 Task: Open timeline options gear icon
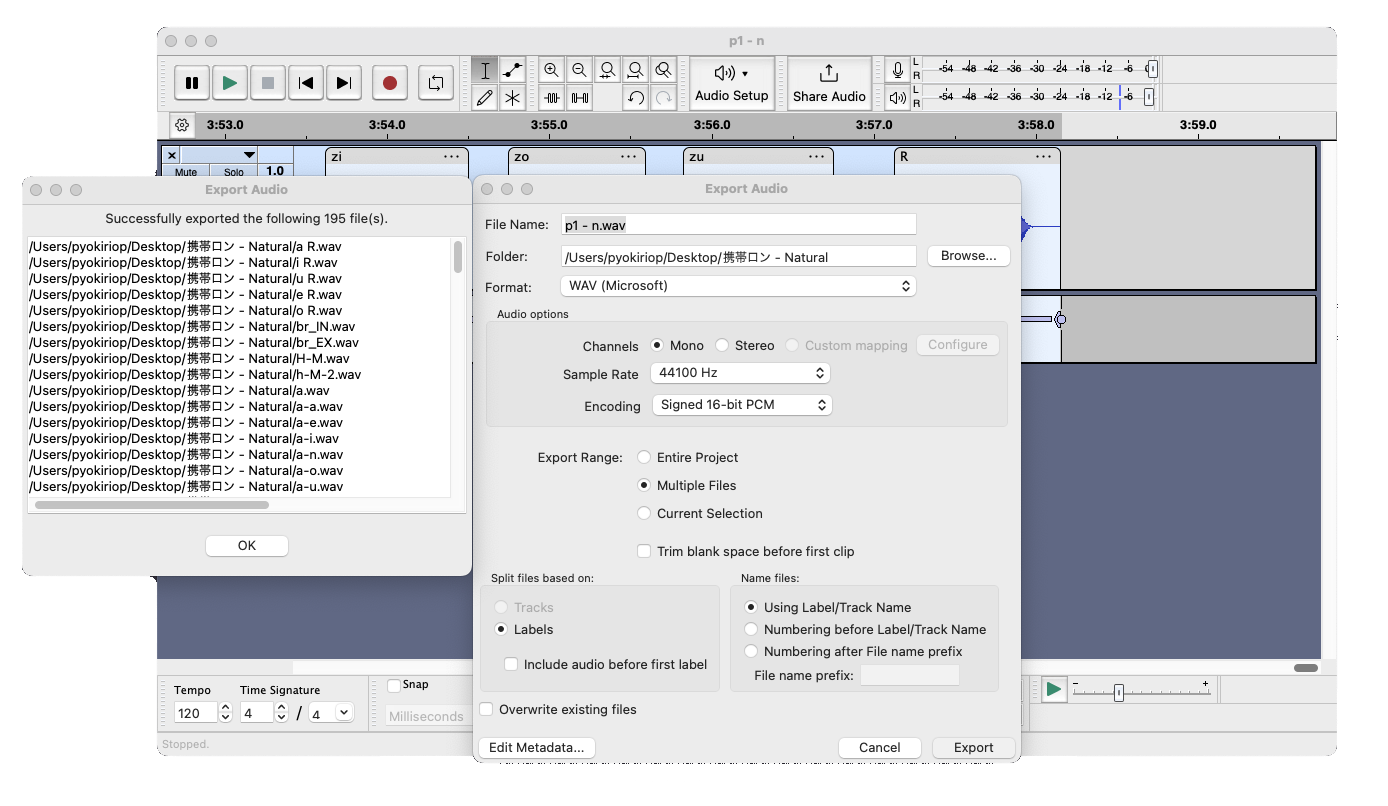click(182, 125)
